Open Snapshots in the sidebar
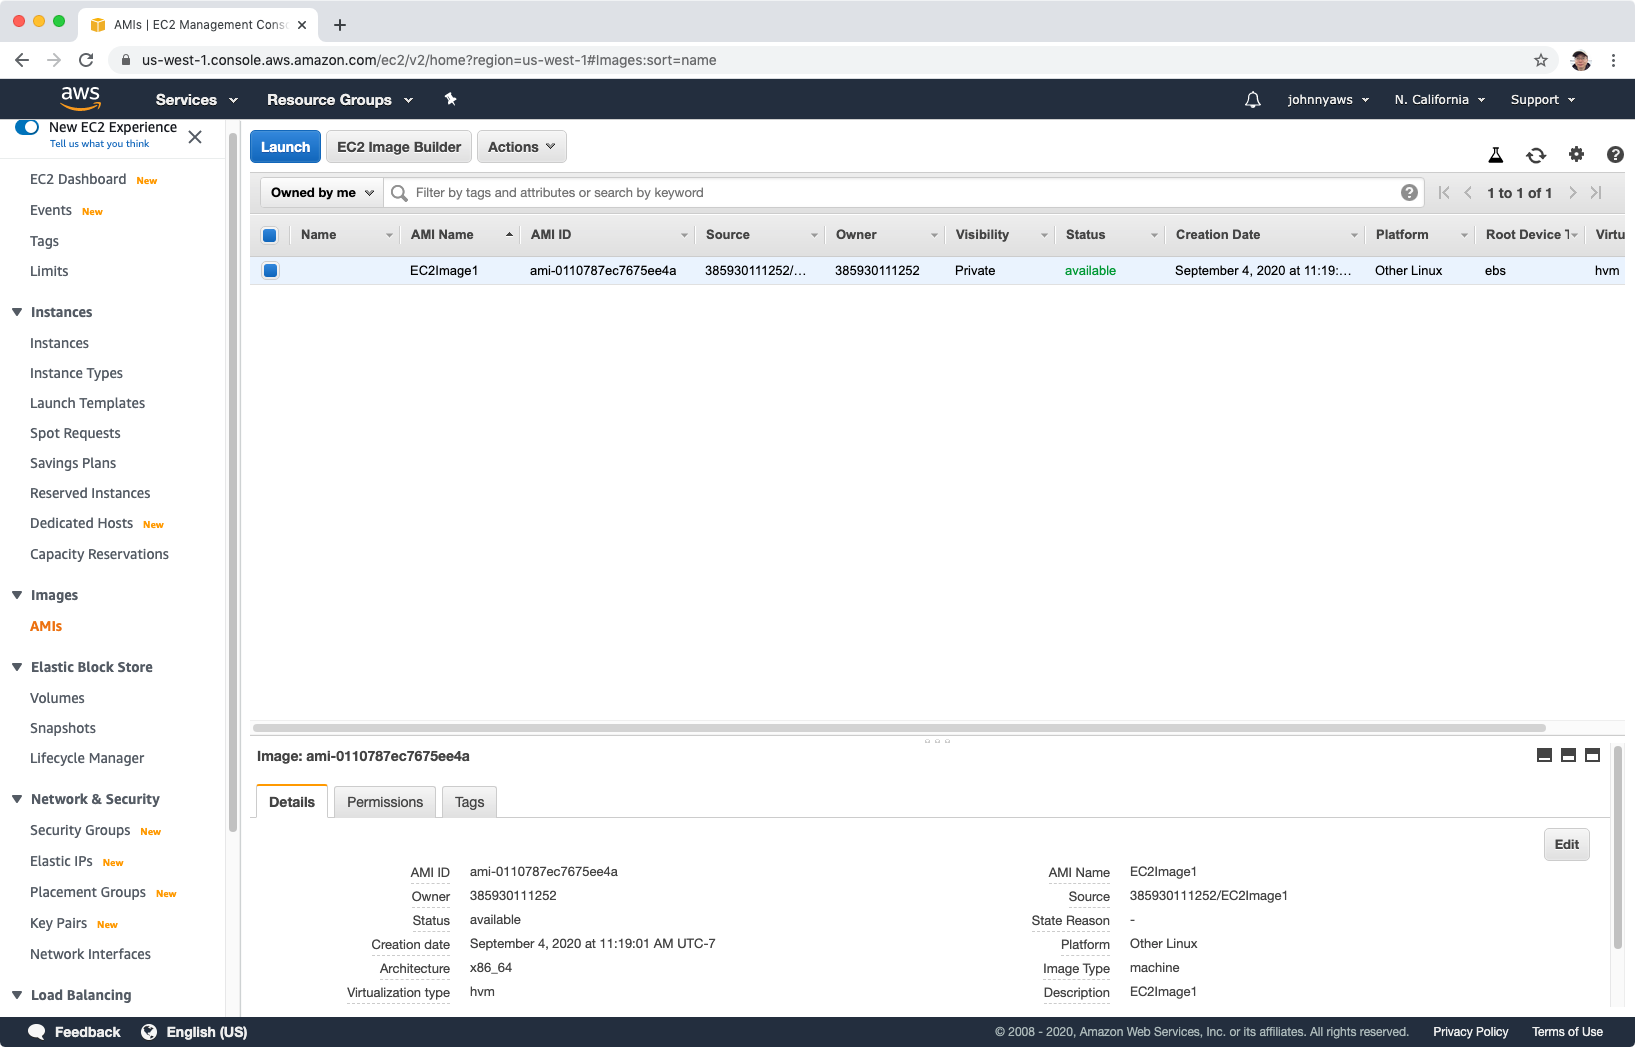 pyautogui.click(x=63, y=728)
